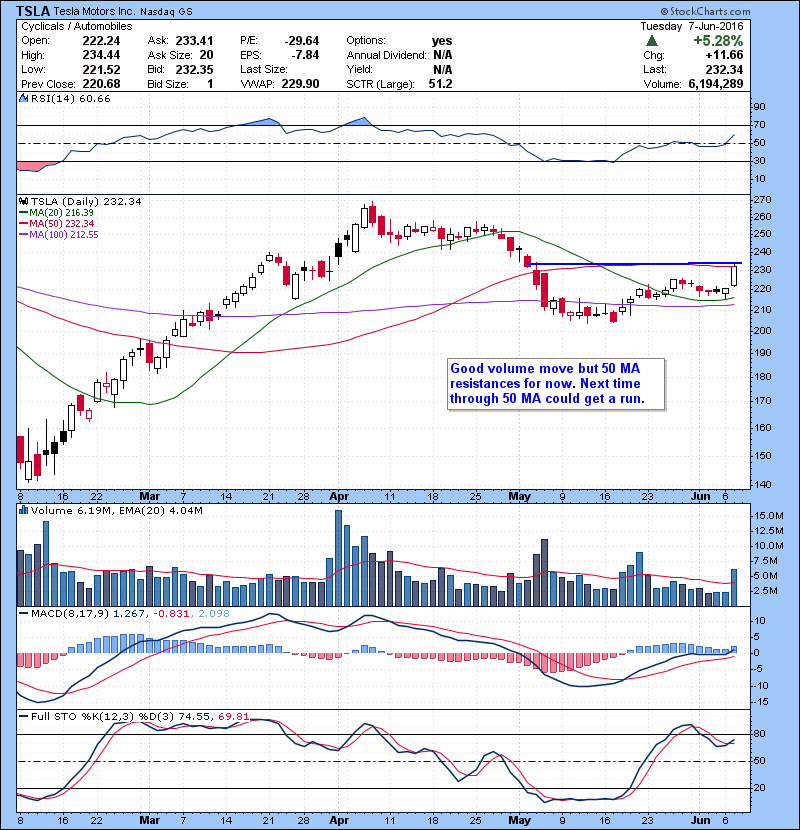Click the Volume panel bar icon

[23, 510]
